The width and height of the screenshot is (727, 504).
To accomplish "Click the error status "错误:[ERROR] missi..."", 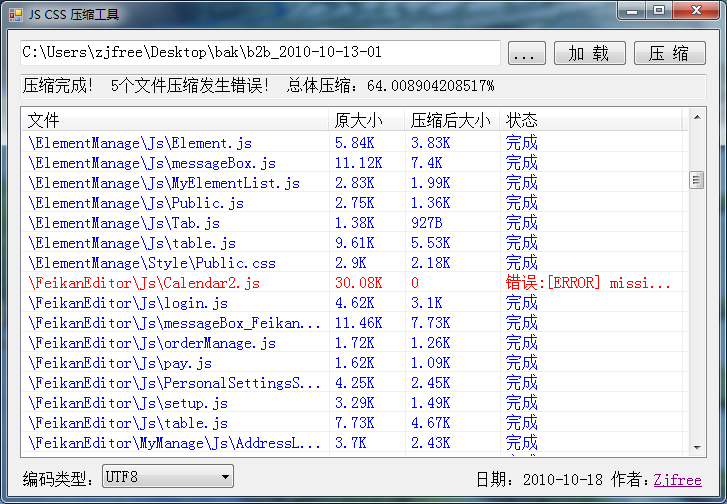I will click(x=588, y=283).
